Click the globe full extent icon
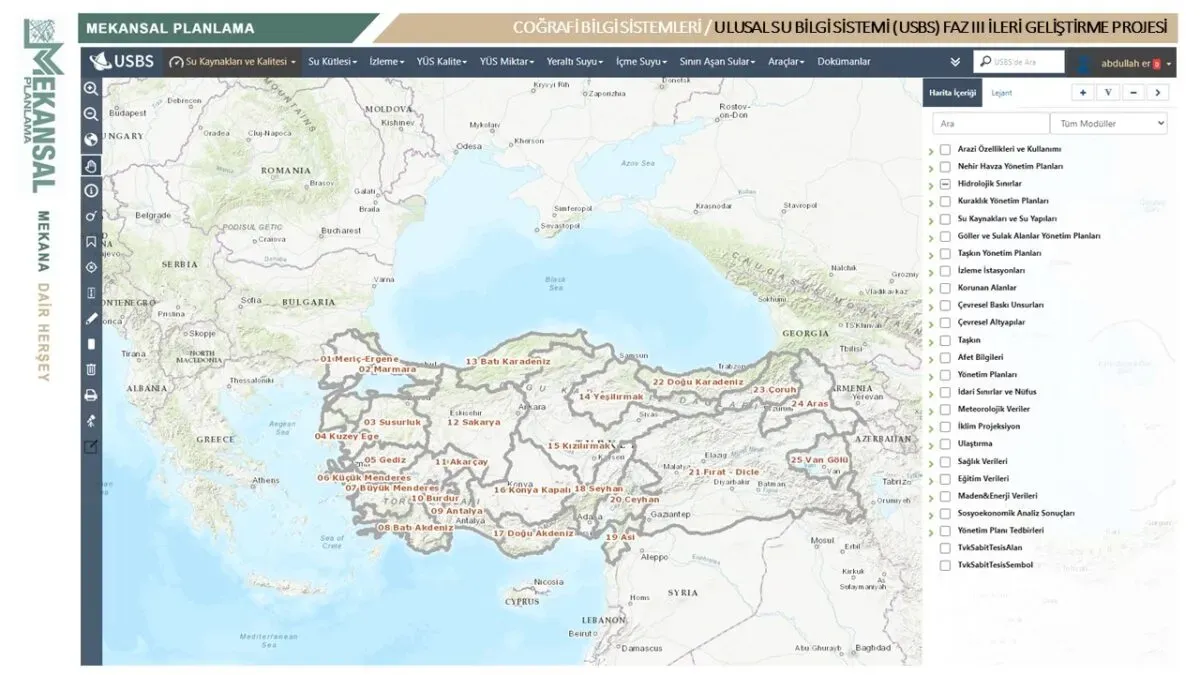This screenshot has height=675, width=1200. (x=91, y=140)
